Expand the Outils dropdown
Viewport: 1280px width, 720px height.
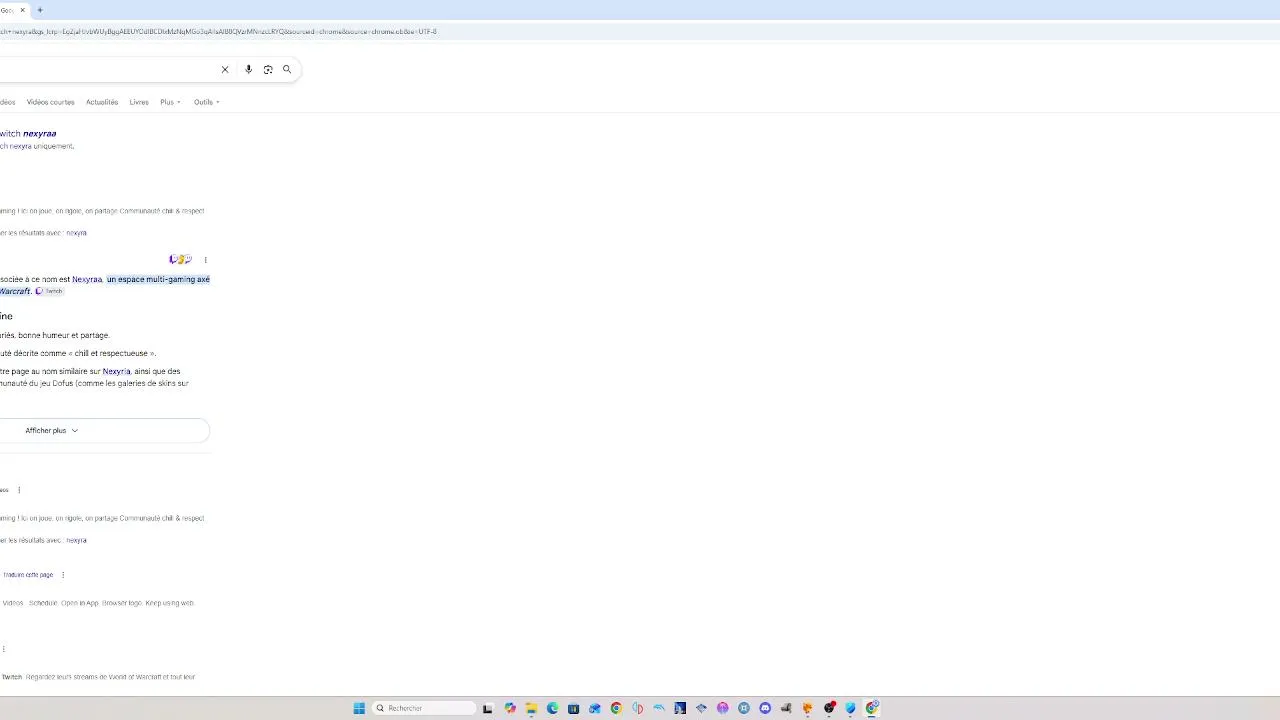click(x=207, y=102)
